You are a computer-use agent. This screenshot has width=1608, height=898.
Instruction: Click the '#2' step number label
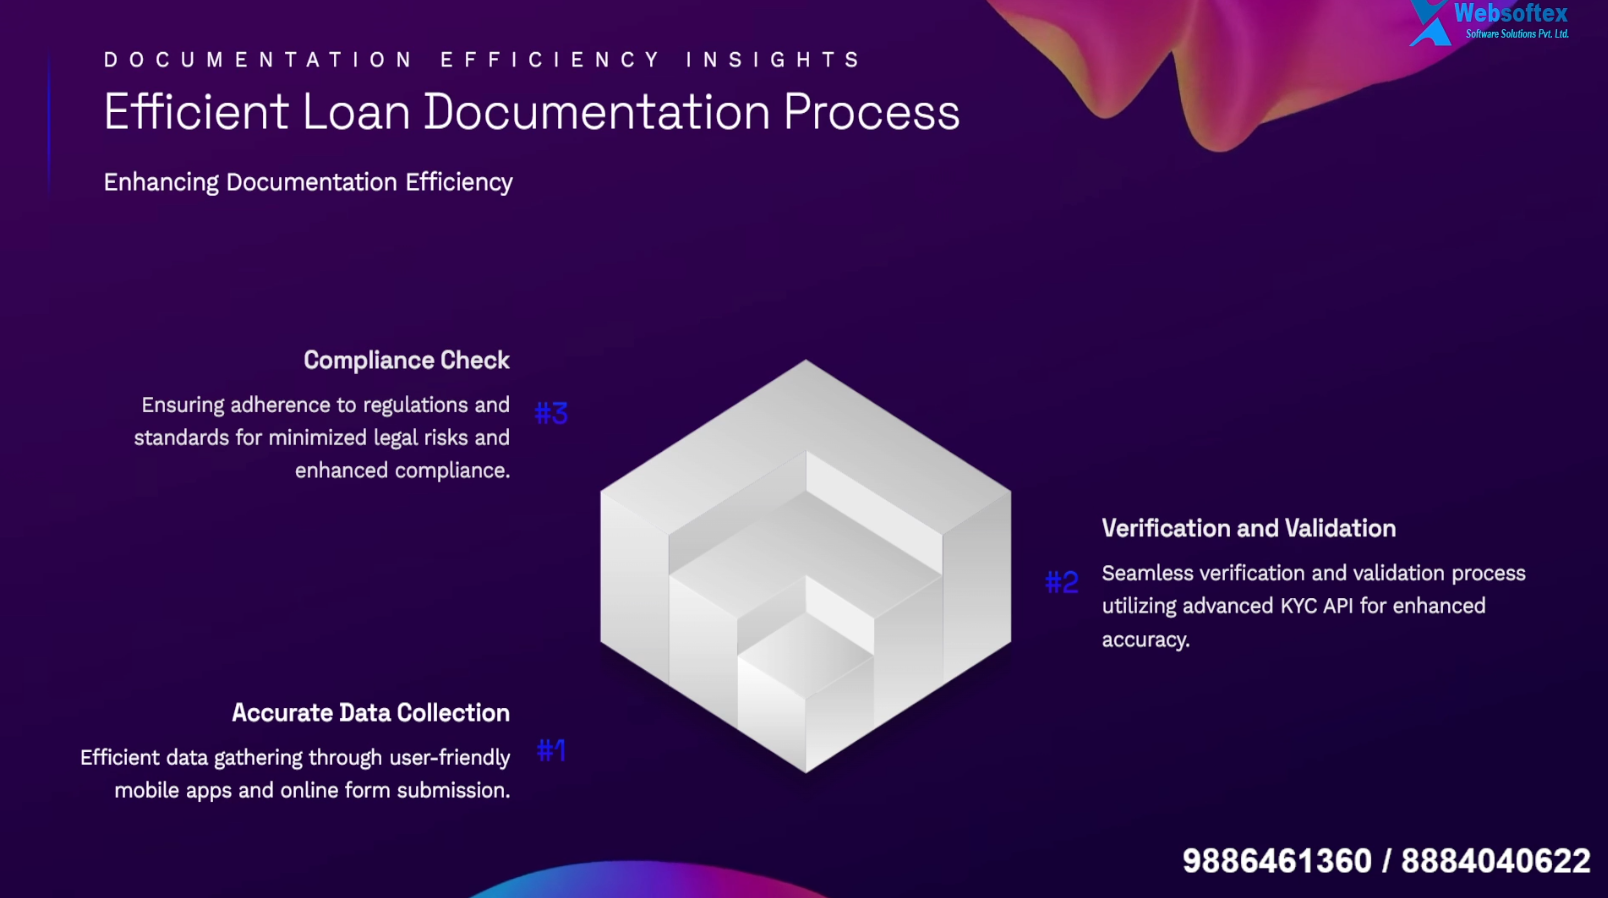(x=1061, y=582)
